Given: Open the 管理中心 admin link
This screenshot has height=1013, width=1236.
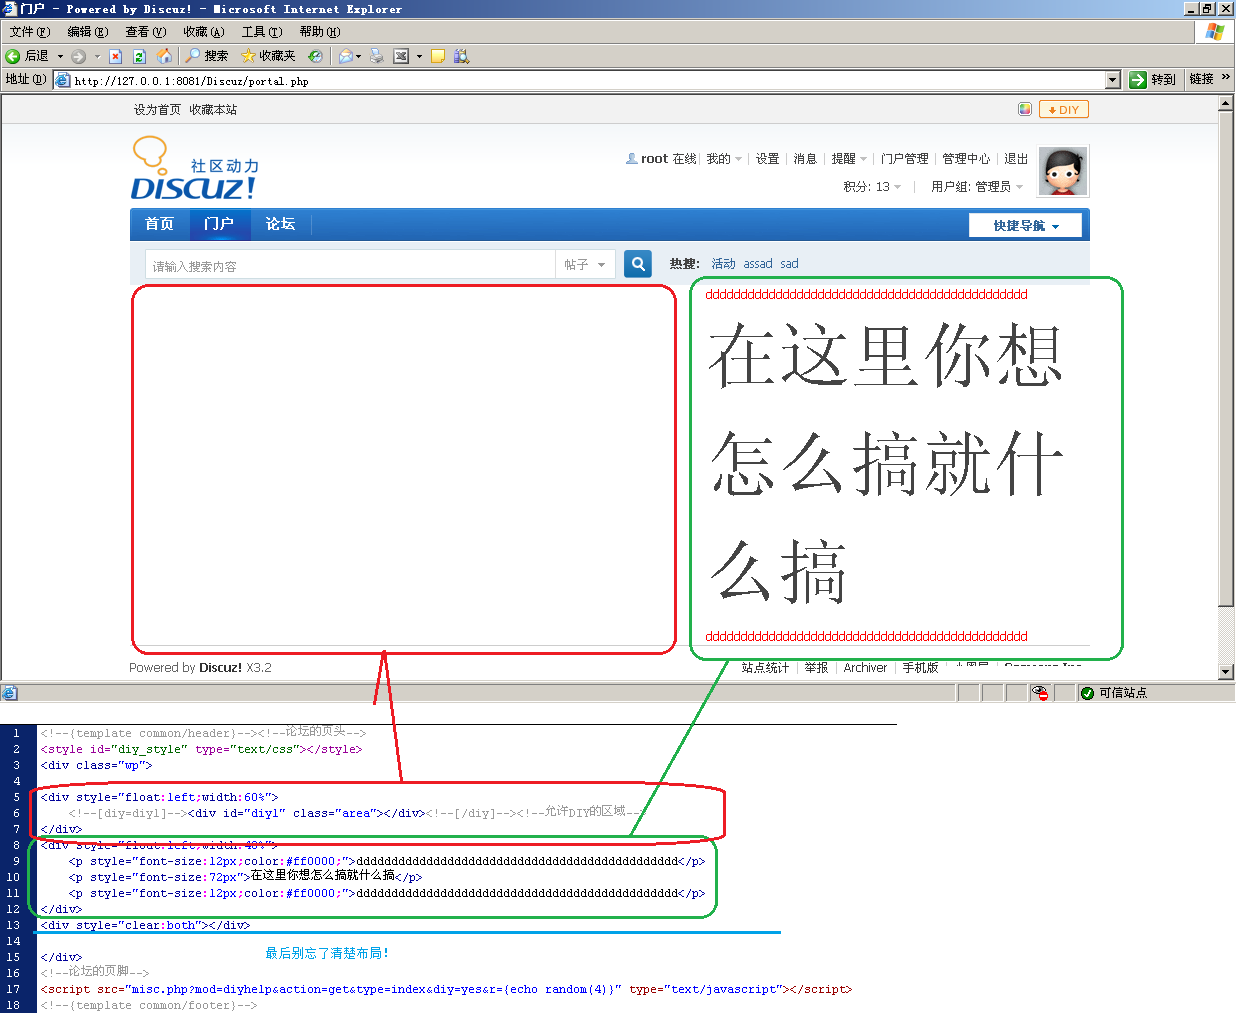Looking at the screenshot, I should point(966,159).
